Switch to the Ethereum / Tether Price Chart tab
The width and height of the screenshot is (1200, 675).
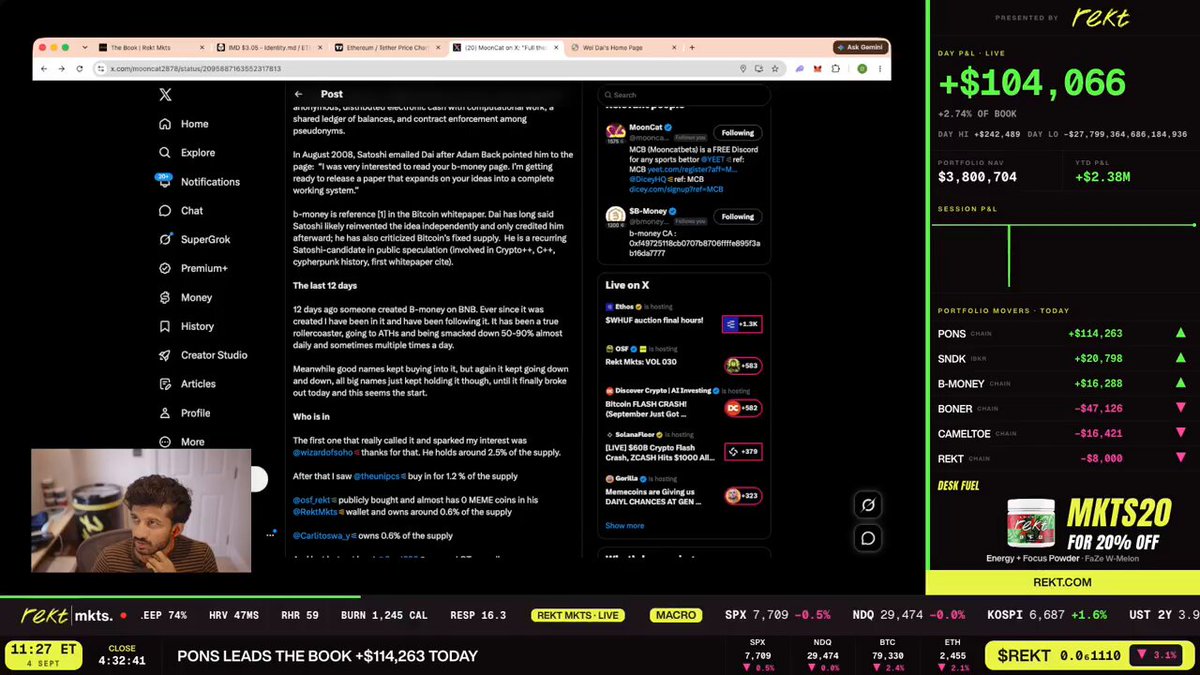coord(388,47)
